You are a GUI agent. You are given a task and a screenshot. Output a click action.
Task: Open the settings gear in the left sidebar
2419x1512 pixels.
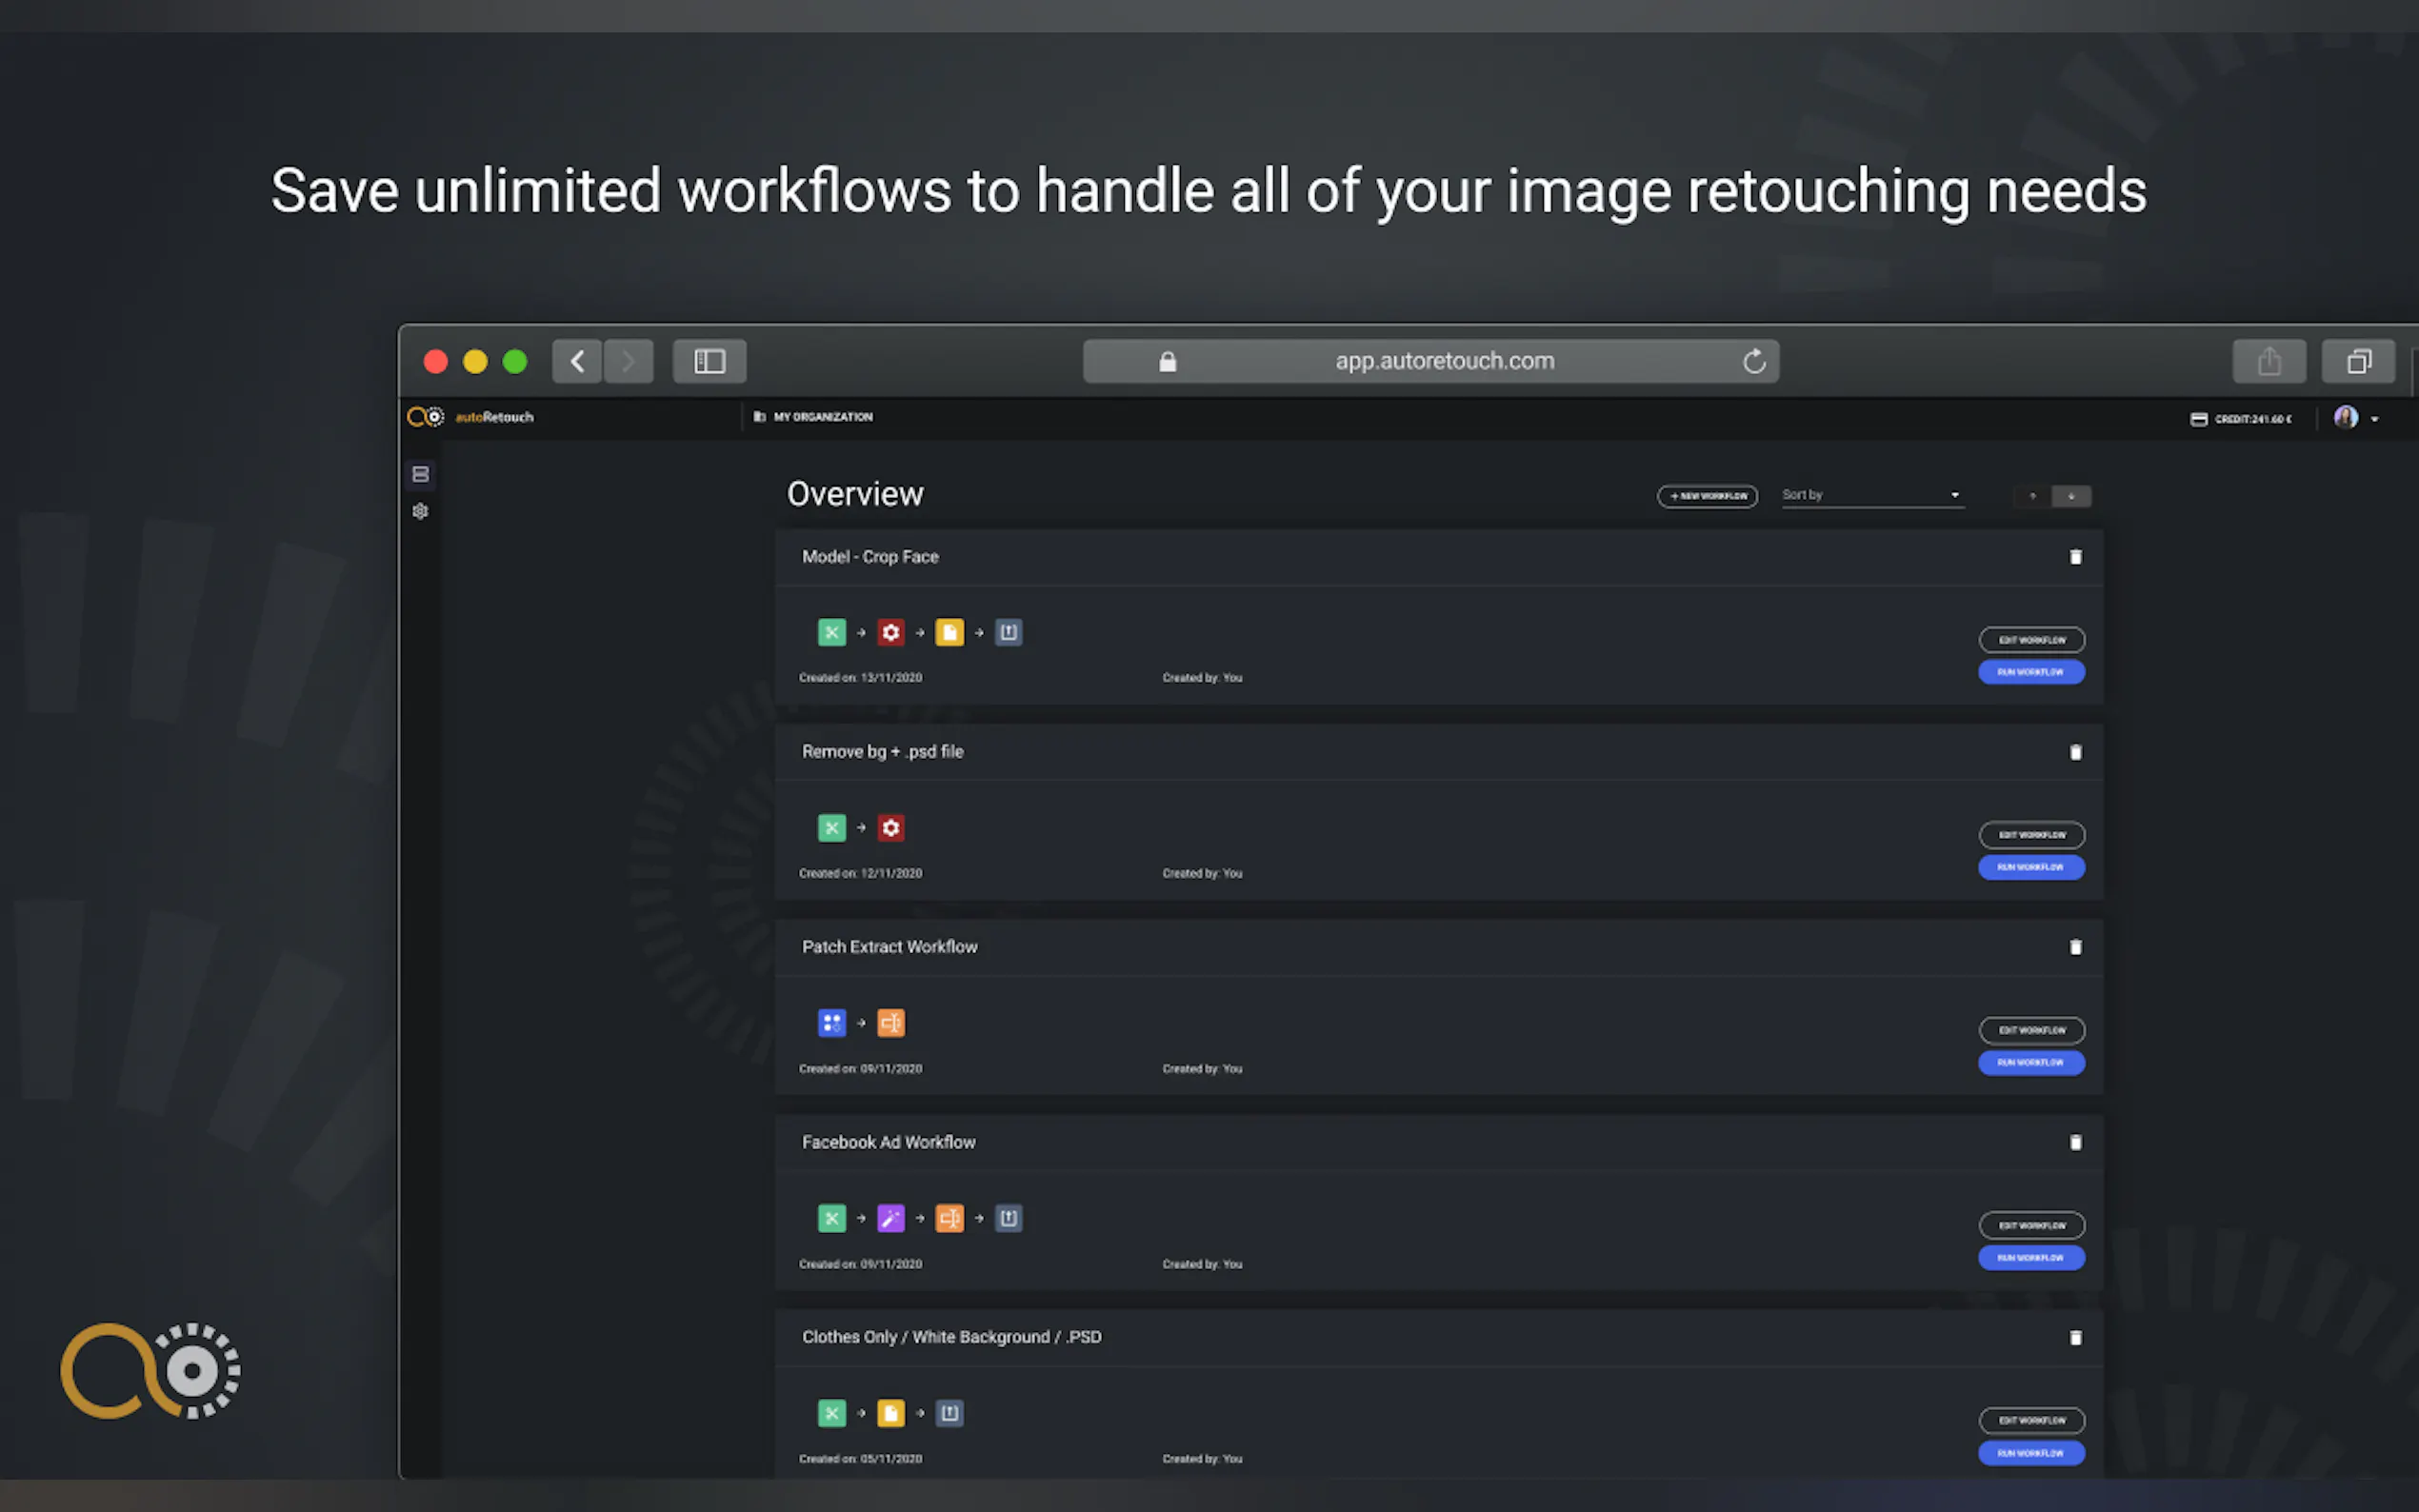(420, 511)
